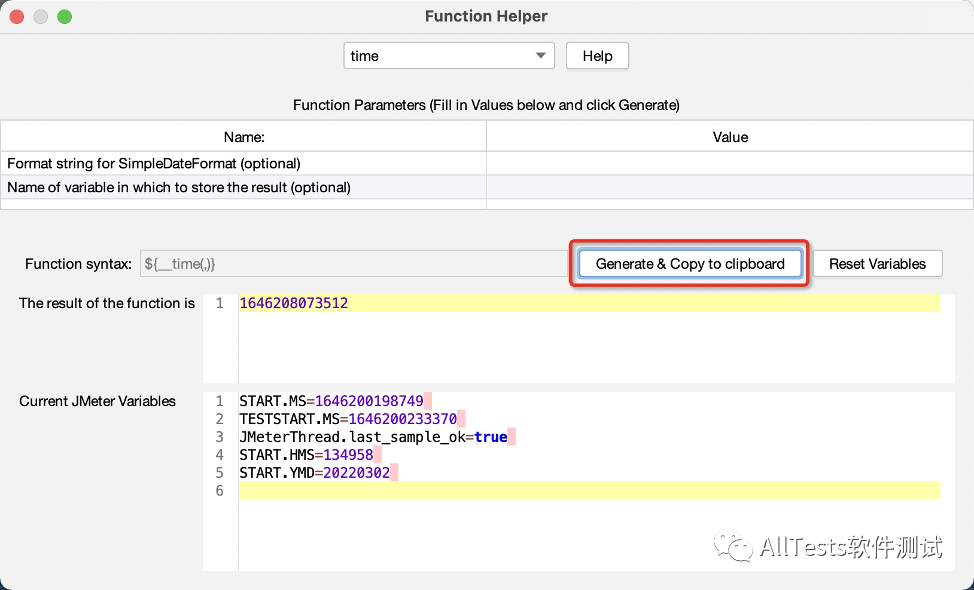Click the Help button
The image size is (974, 590).
pos(597,56)
